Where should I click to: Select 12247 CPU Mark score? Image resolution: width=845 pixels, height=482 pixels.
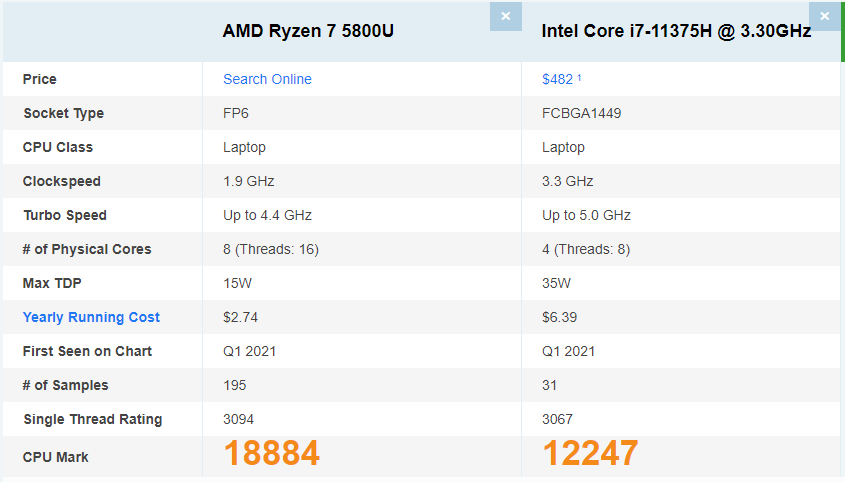[590, 452]
